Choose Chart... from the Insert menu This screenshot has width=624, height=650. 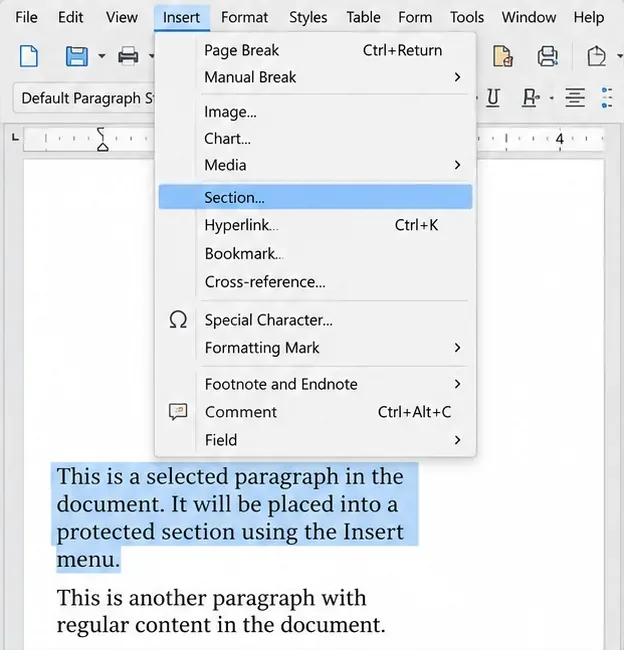point(315,138)
